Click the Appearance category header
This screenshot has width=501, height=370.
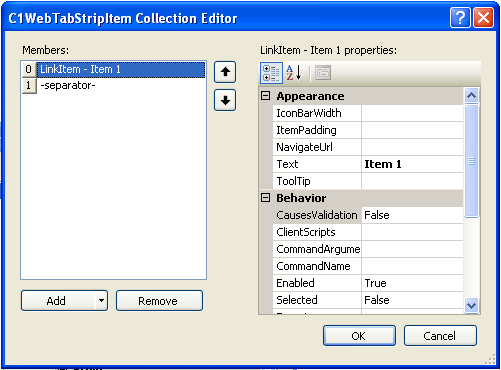pos(361,96)
